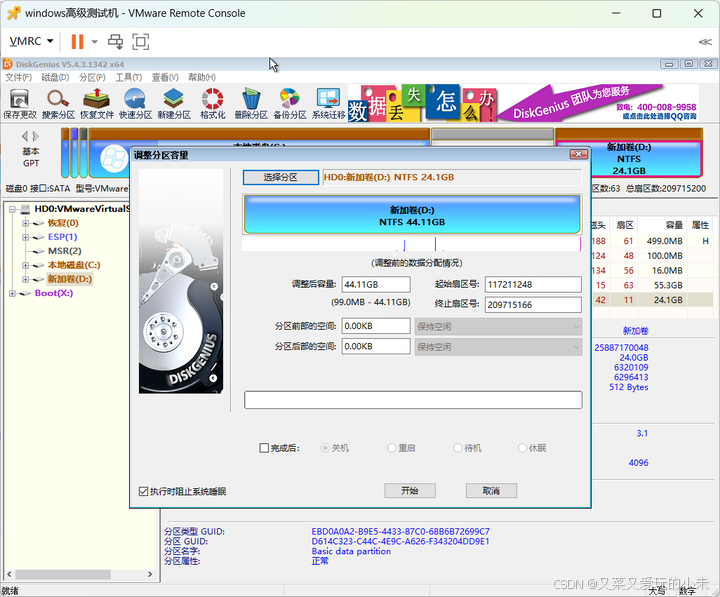
Task: Open the Search Partition (搜索分区) tool
Action: pyautogui.click(x=58, y=103)
